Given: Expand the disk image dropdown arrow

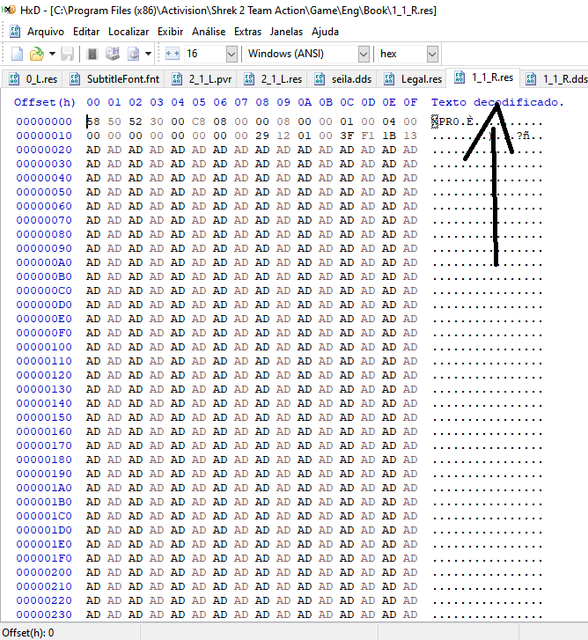Looking at the screenshot, I should (148, 54).
